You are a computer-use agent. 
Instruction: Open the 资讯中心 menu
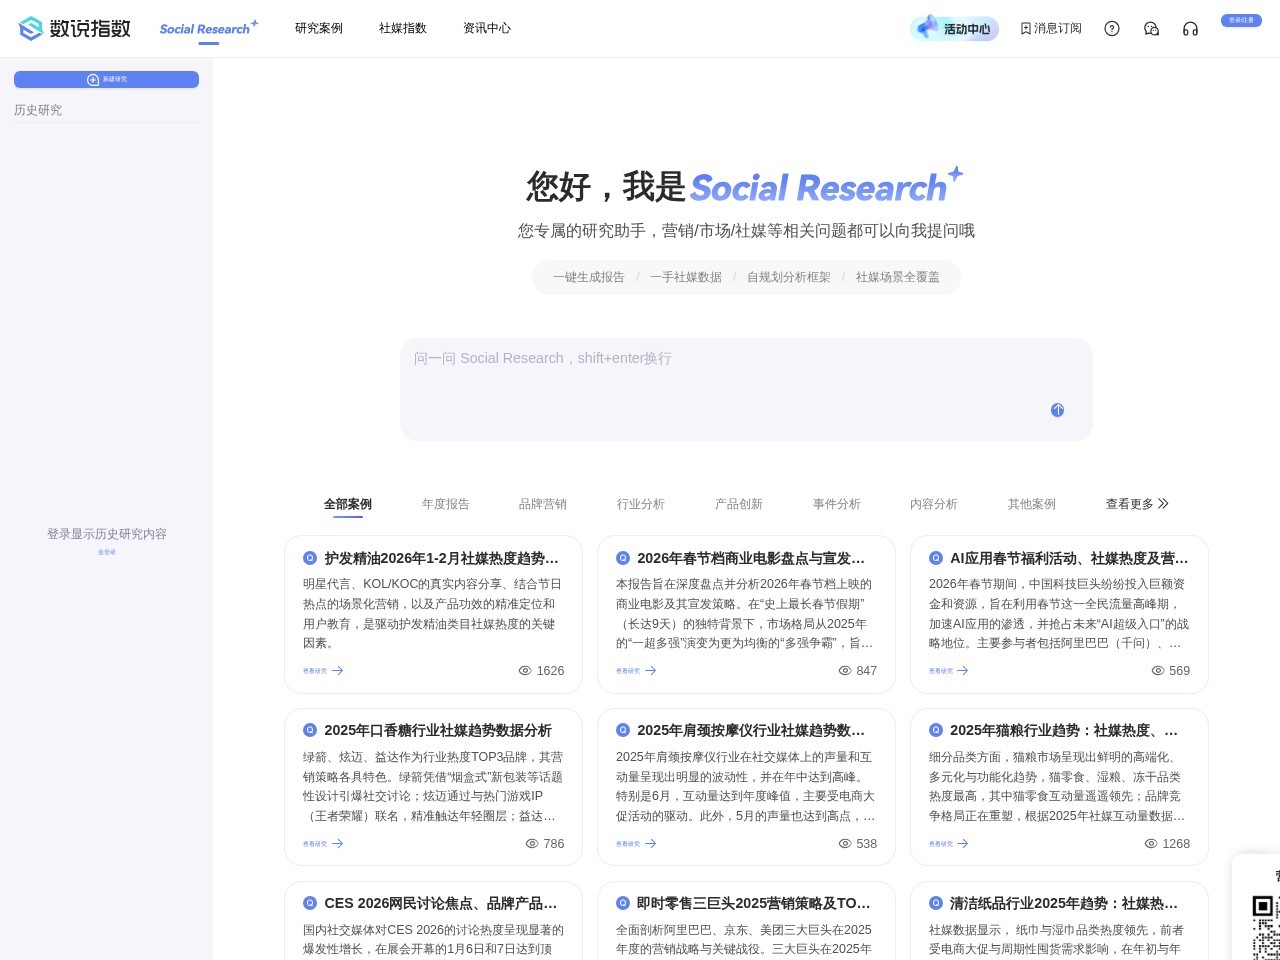click(x=487, y=28)
